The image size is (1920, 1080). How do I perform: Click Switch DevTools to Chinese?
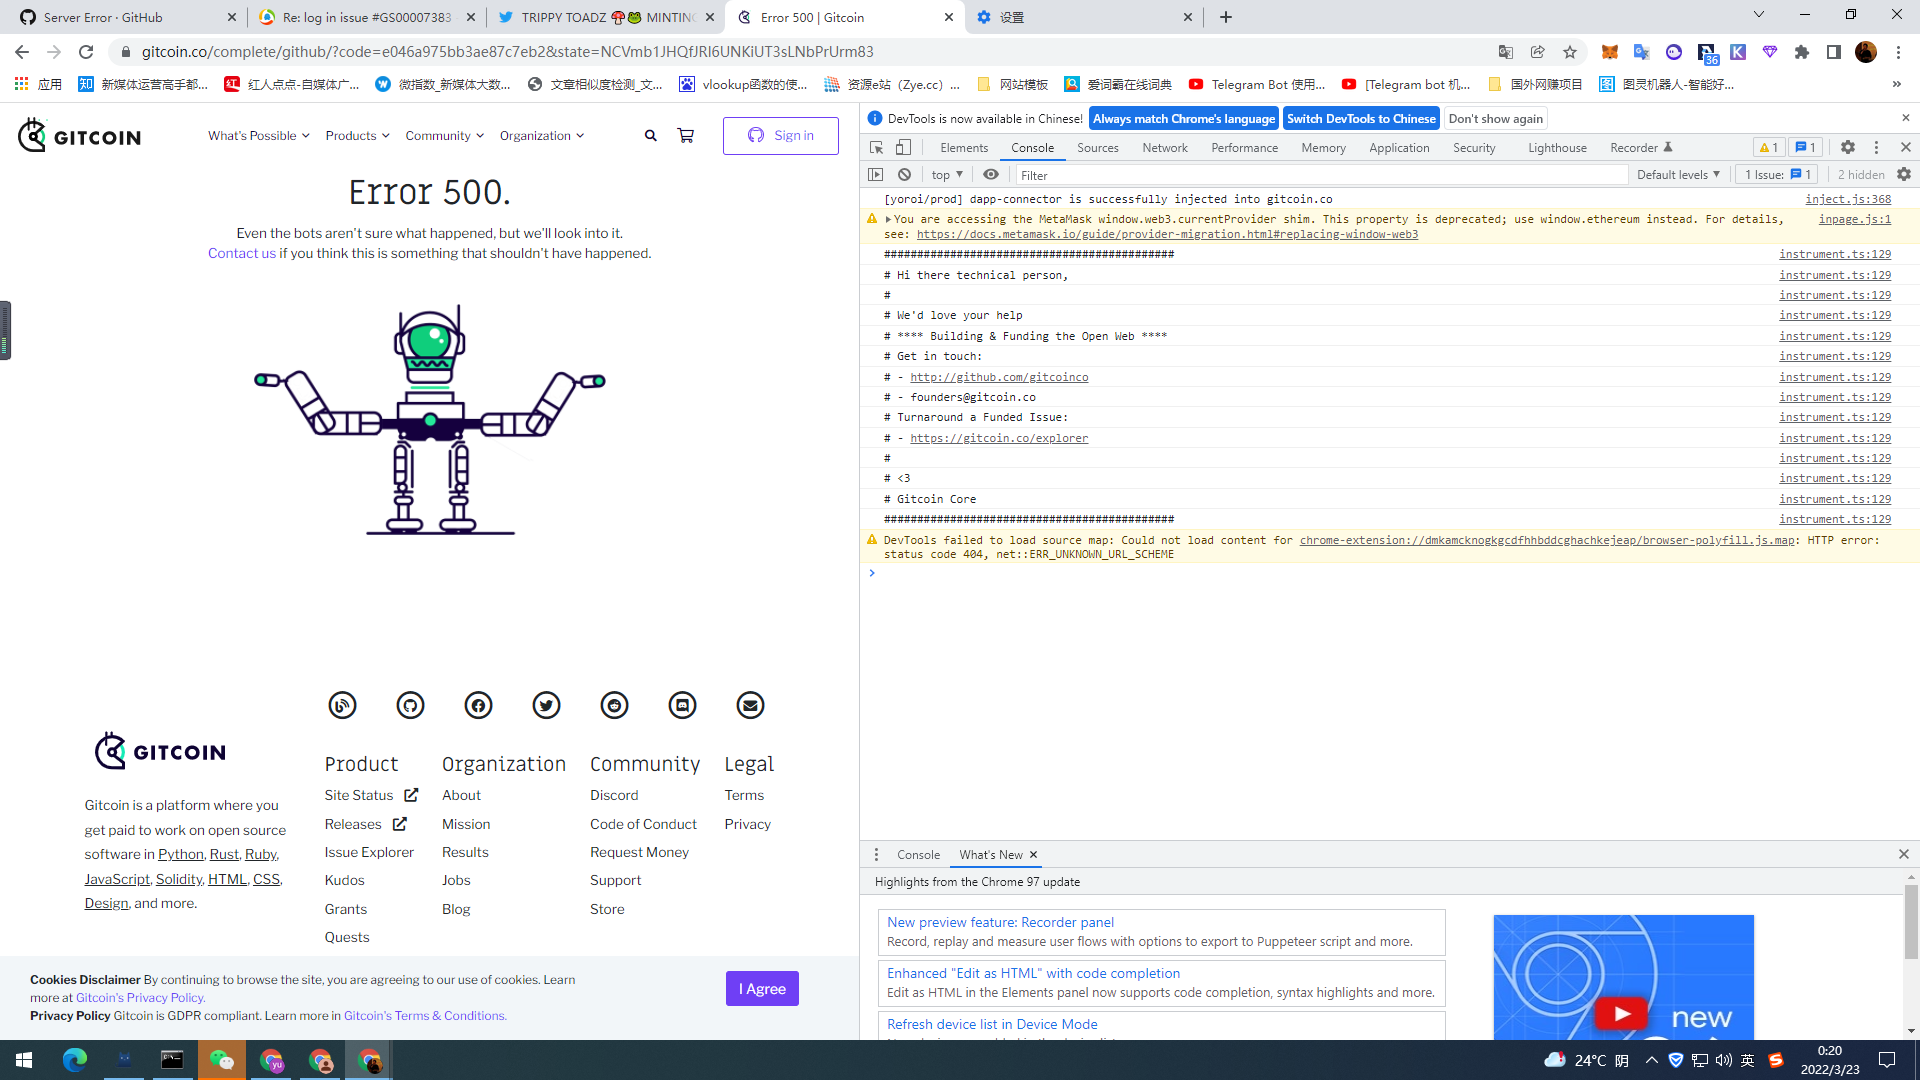tap(1361, 119)
